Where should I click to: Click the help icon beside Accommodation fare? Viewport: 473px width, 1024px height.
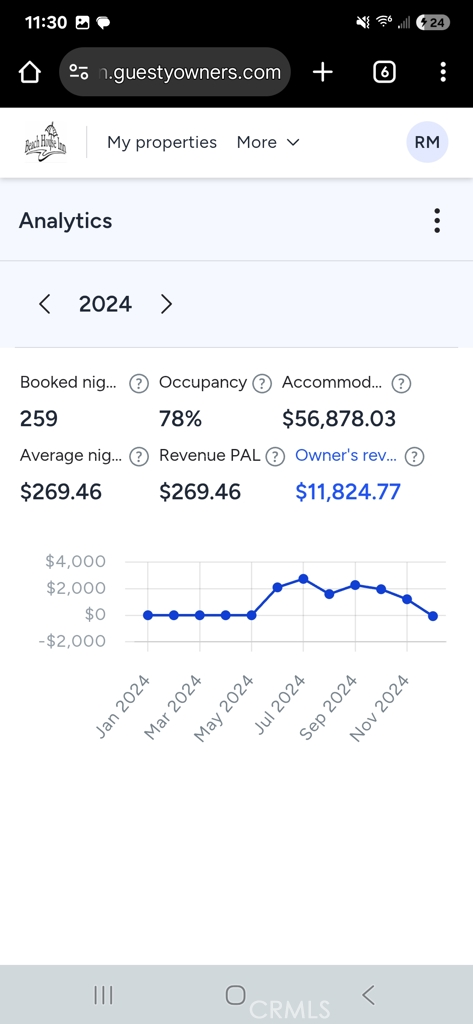[x=401, y=383]
